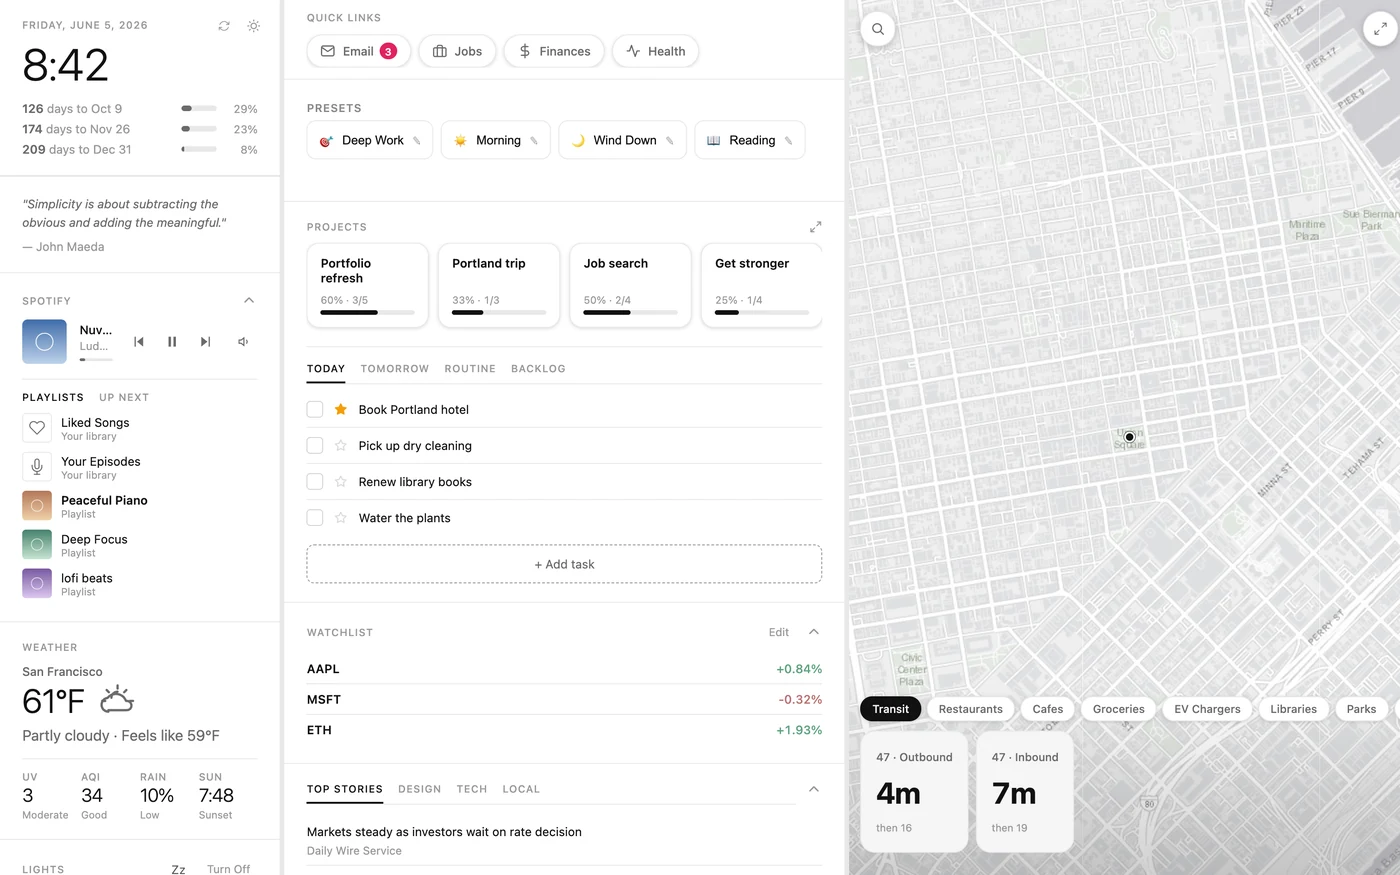Switch to the Tomorrow task tab
The image size is (1400, 875).
(x=395, y=369)
